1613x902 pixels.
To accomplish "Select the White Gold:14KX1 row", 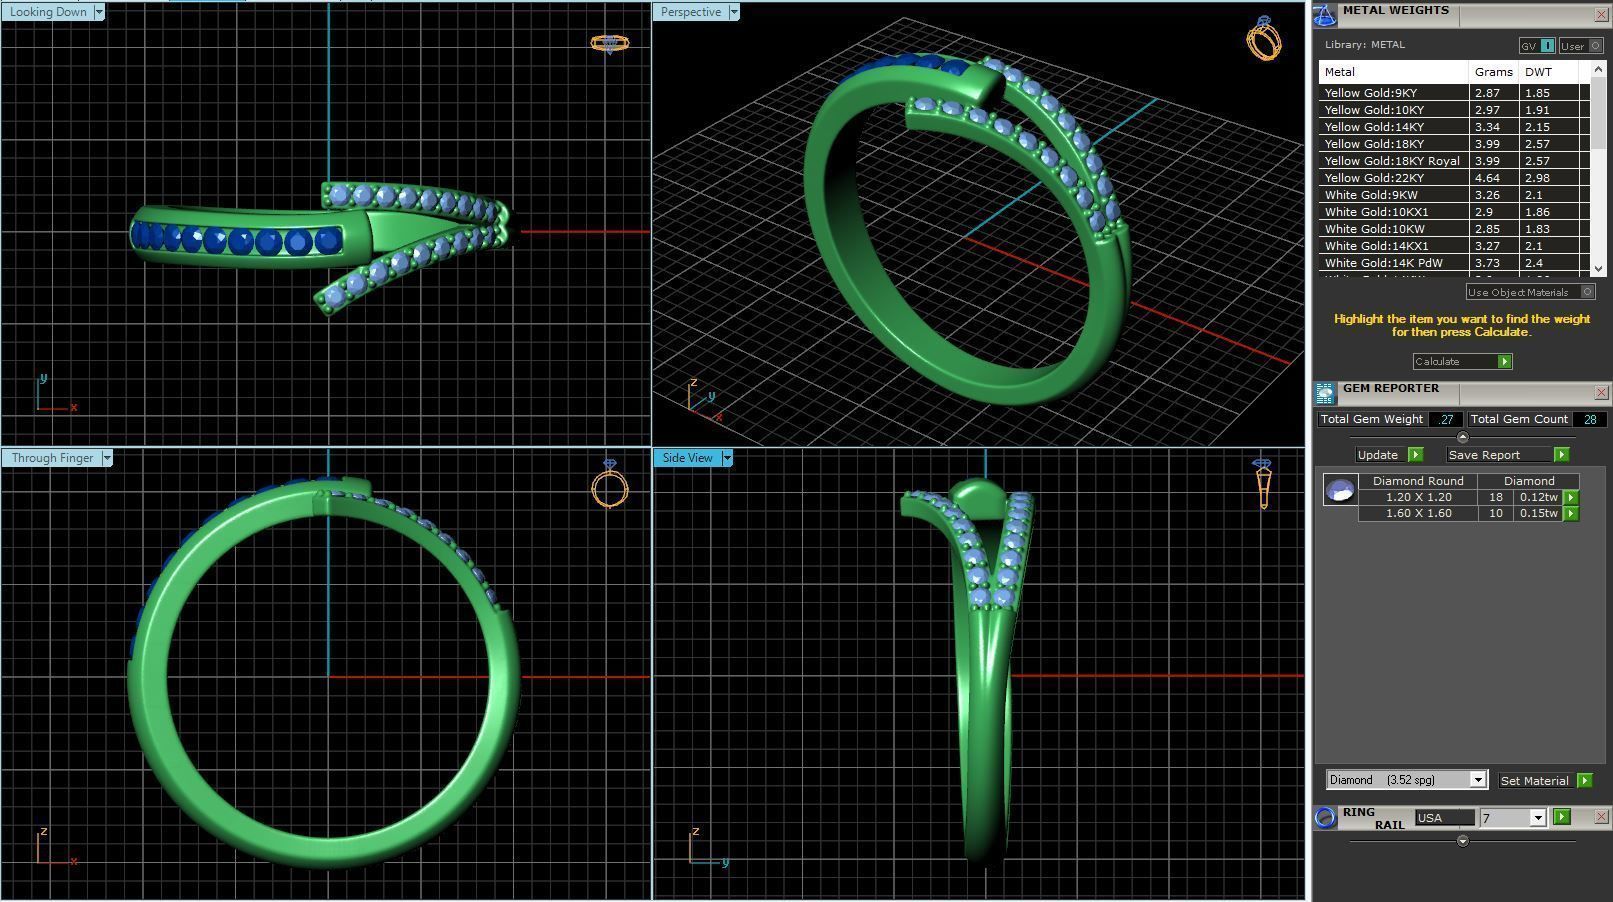I will tap(1453, 246).
